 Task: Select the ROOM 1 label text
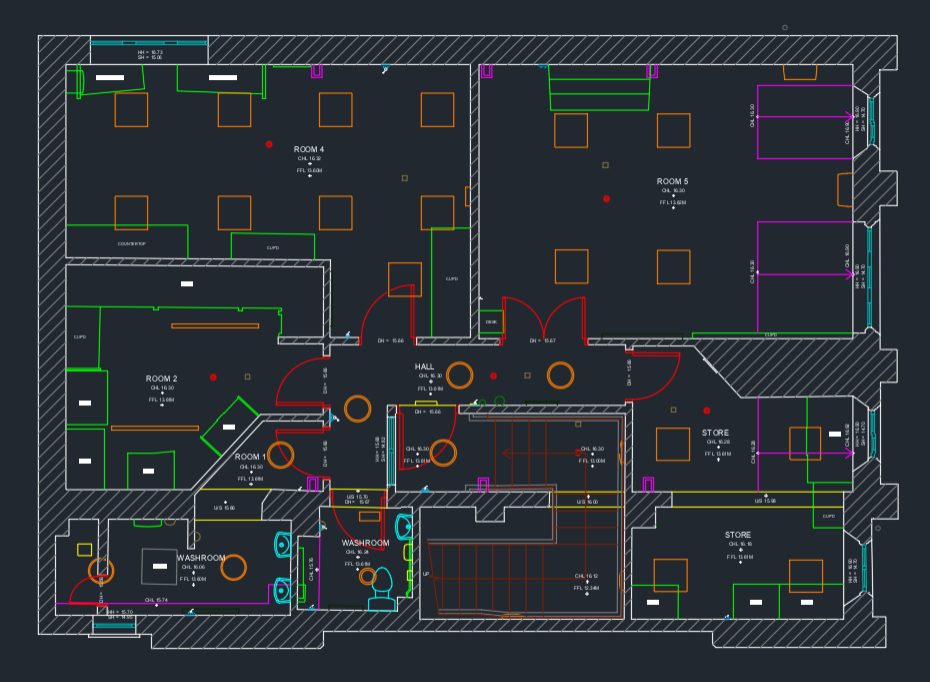[250, 457]
